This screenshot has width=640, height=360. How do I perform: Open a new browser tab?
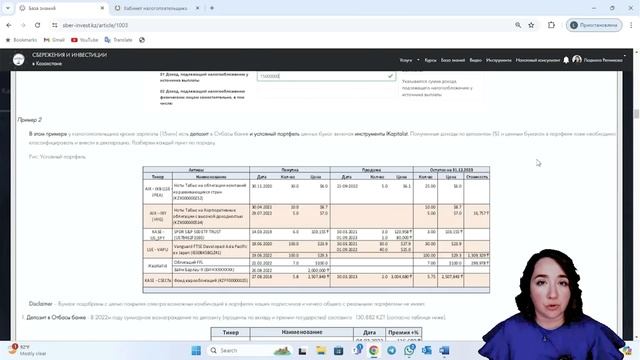212,8
